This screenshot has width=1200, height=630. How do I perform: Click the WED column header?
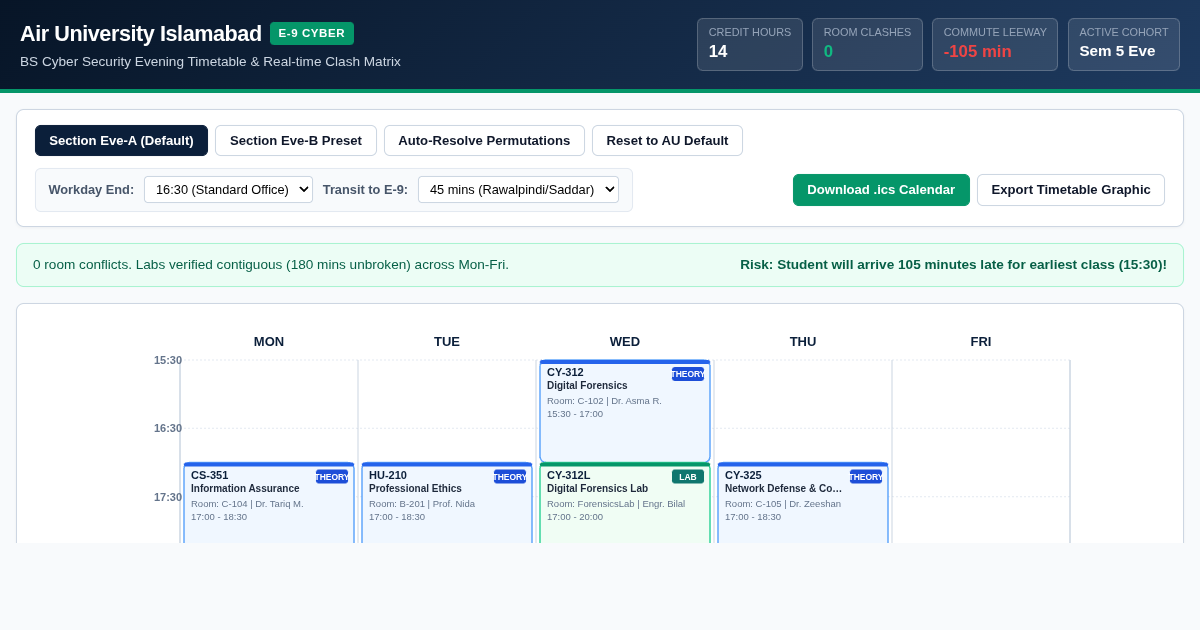click(x=625, y=342)
